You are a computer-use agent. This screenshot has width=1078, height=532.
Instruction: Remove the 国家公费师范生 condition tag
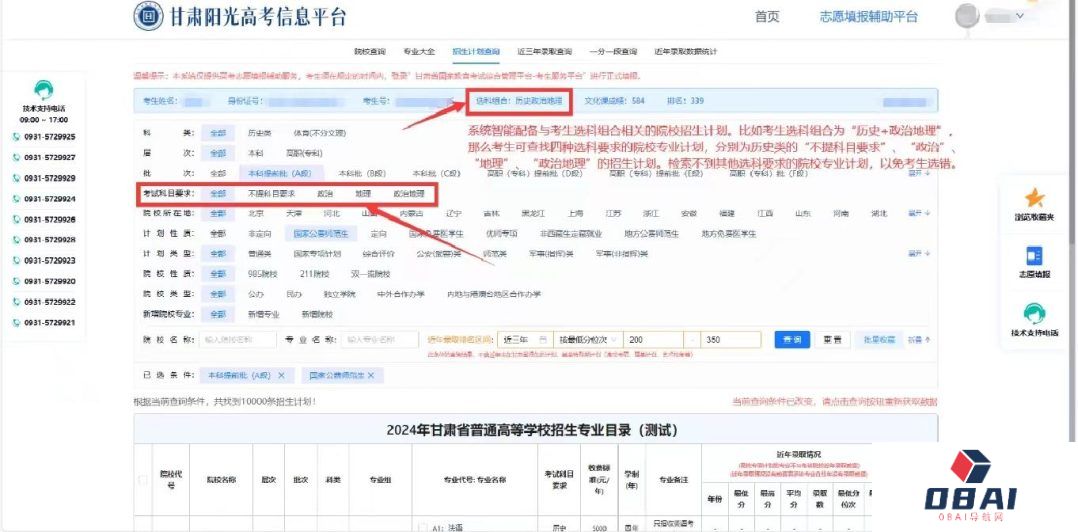(x=371, y=375)
